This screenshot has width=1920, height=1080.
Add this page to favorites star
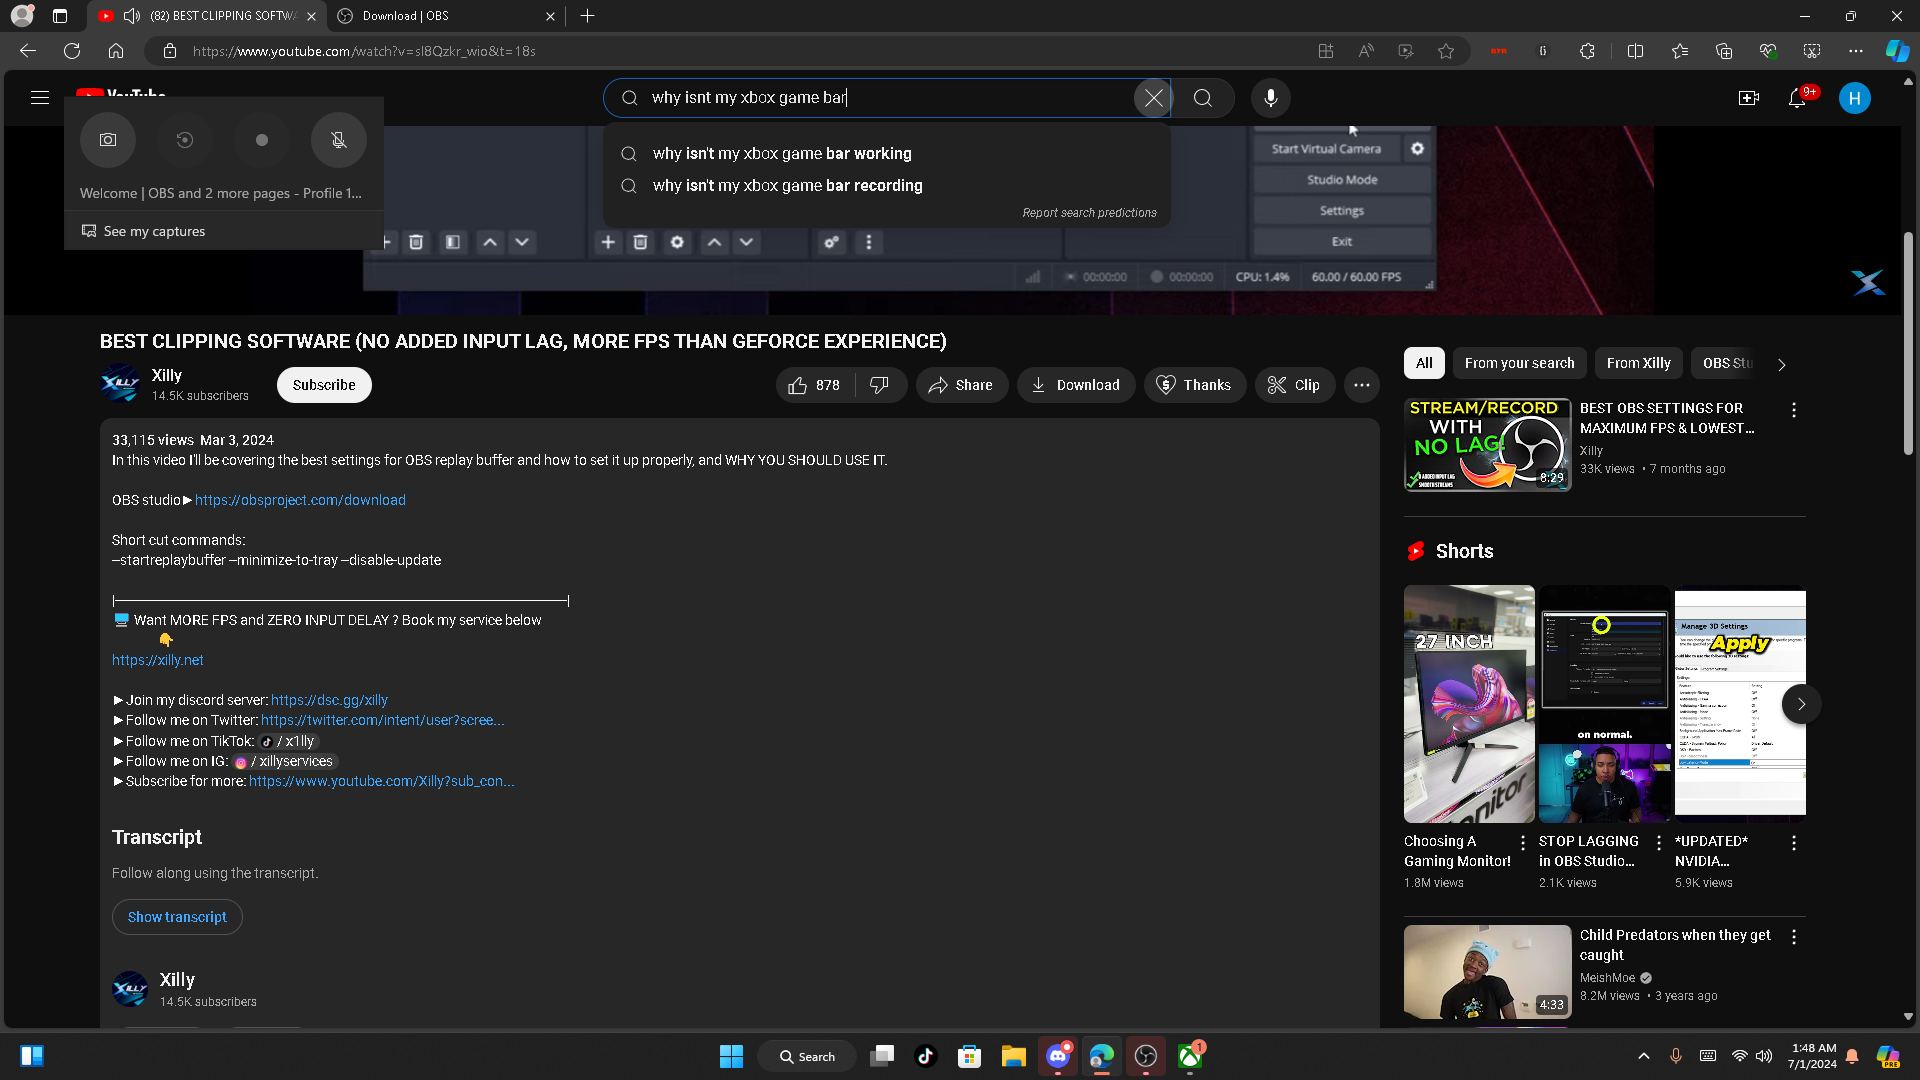point(1446,51)
